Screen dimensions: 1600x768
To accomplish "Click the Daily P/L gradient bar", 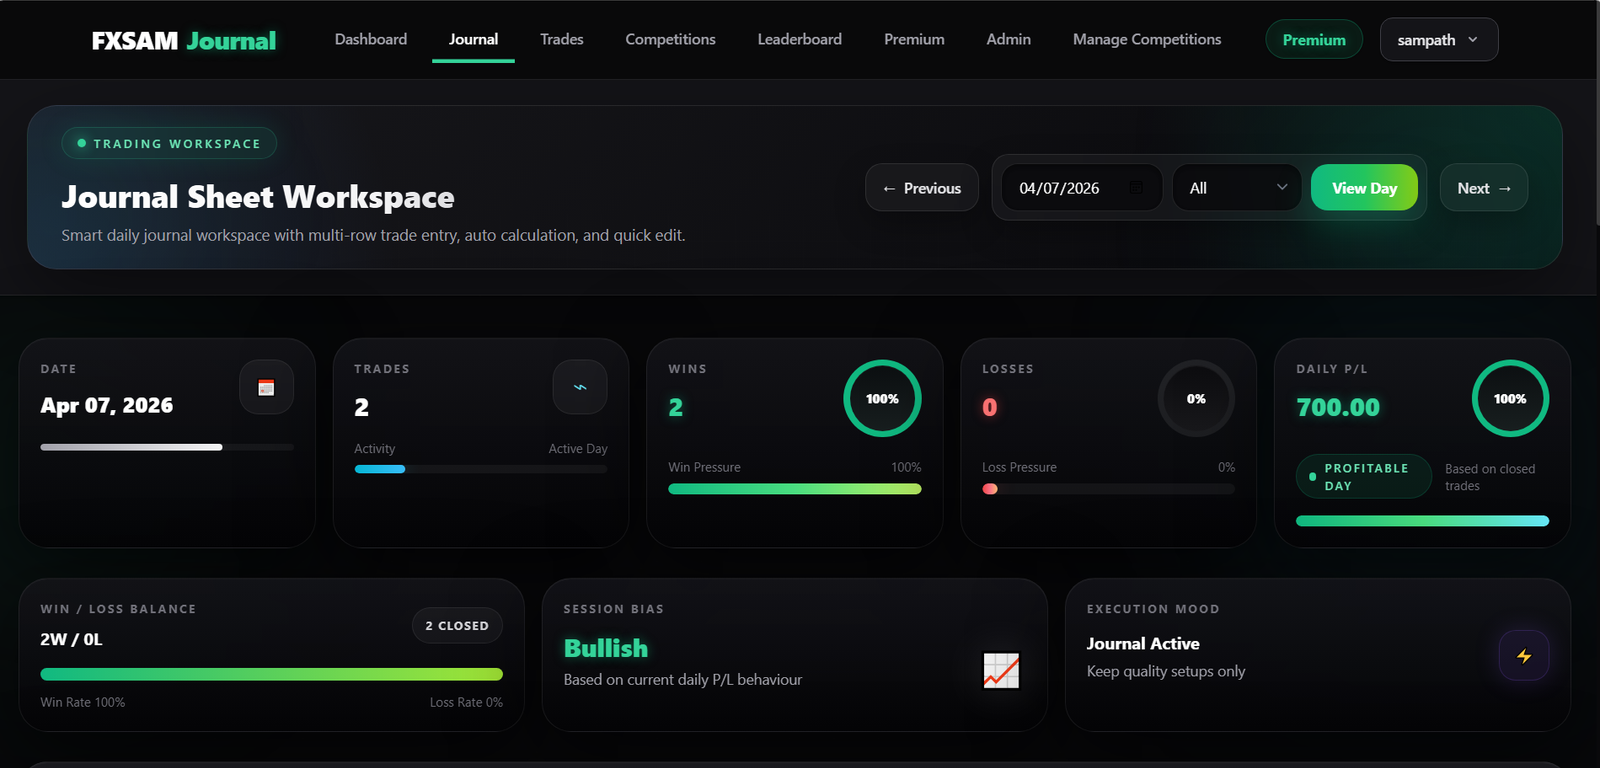I will click(1422, 521).
